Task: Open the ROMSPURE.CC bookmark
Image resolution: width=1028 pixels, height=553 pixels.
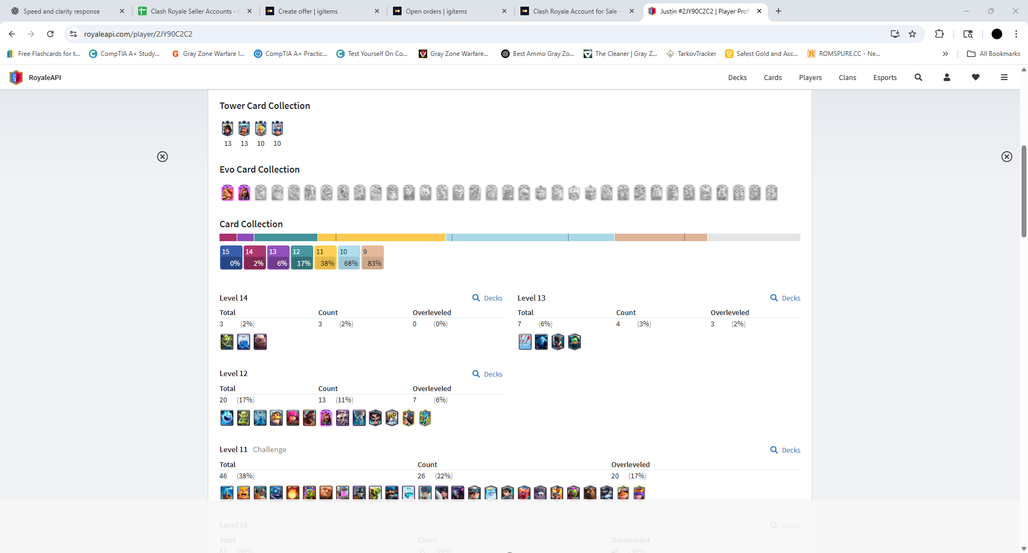Action: point(844,54)
